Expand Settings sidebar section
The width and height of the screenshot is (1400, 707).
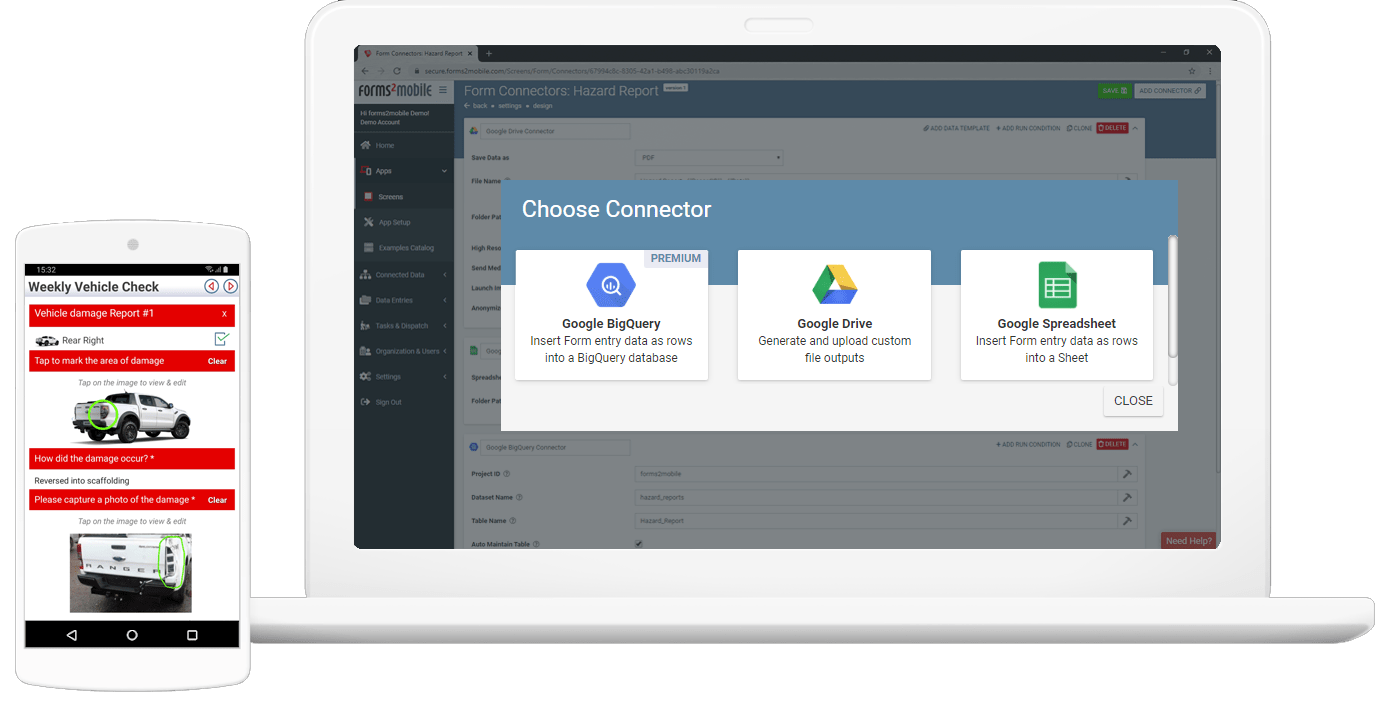click(x=404, y=377)
